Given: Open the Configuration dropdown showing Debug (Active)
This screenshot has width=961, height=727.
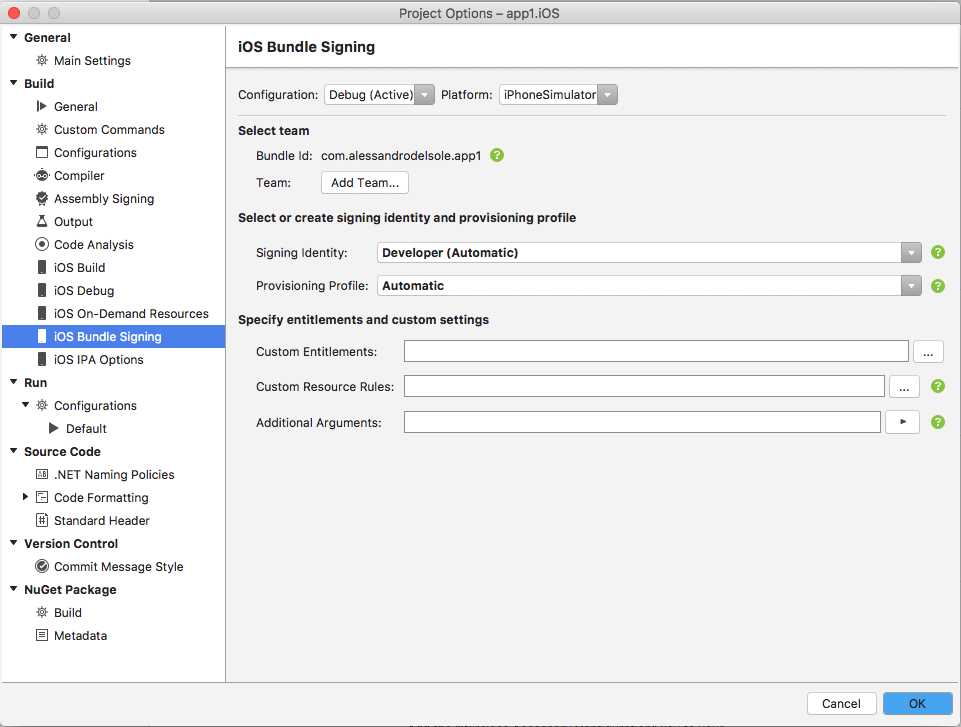Looking at the screenshot, I should pos(422,94).
